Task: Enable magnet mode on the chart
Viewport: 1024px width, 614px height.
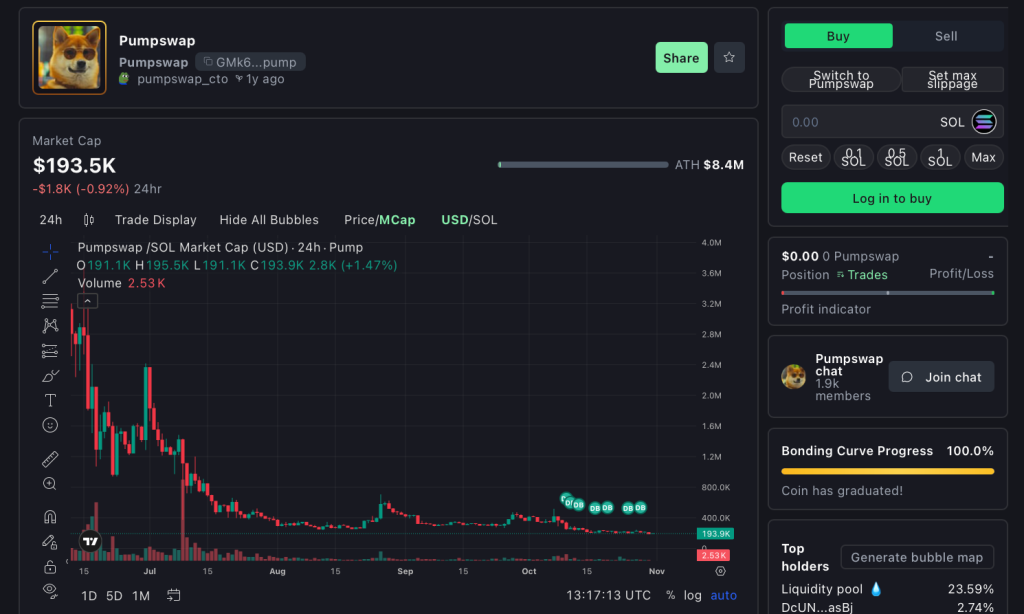Action: (49, 516)
